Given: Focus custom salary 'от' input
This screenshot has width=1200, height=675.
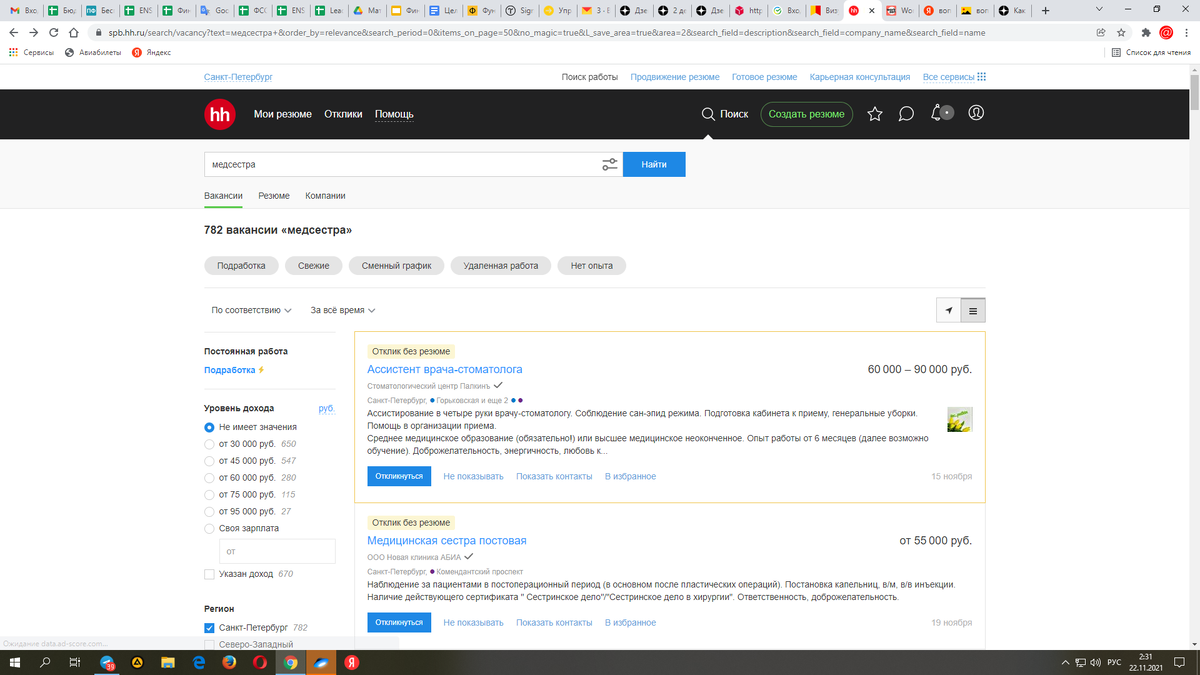Looking at the screenshot, I should pyautogui.click(x=277, y=551).
